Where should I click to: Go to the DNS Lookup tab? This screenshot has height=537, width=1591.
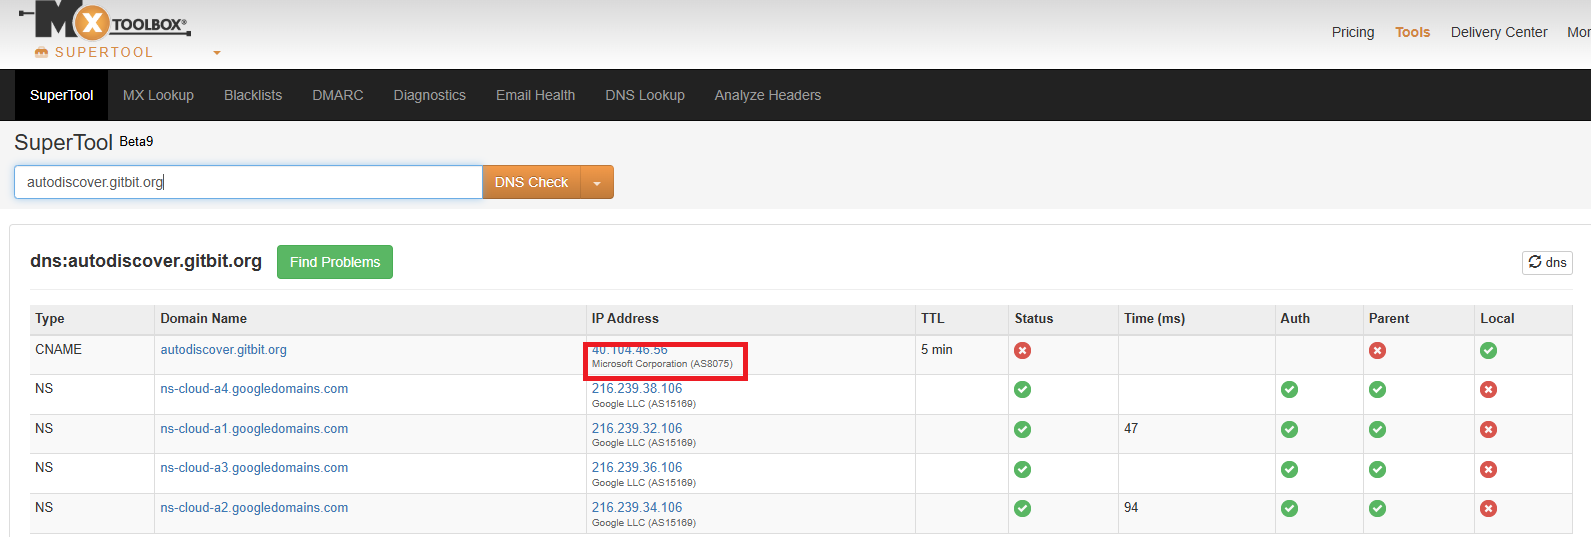point(645,95)
